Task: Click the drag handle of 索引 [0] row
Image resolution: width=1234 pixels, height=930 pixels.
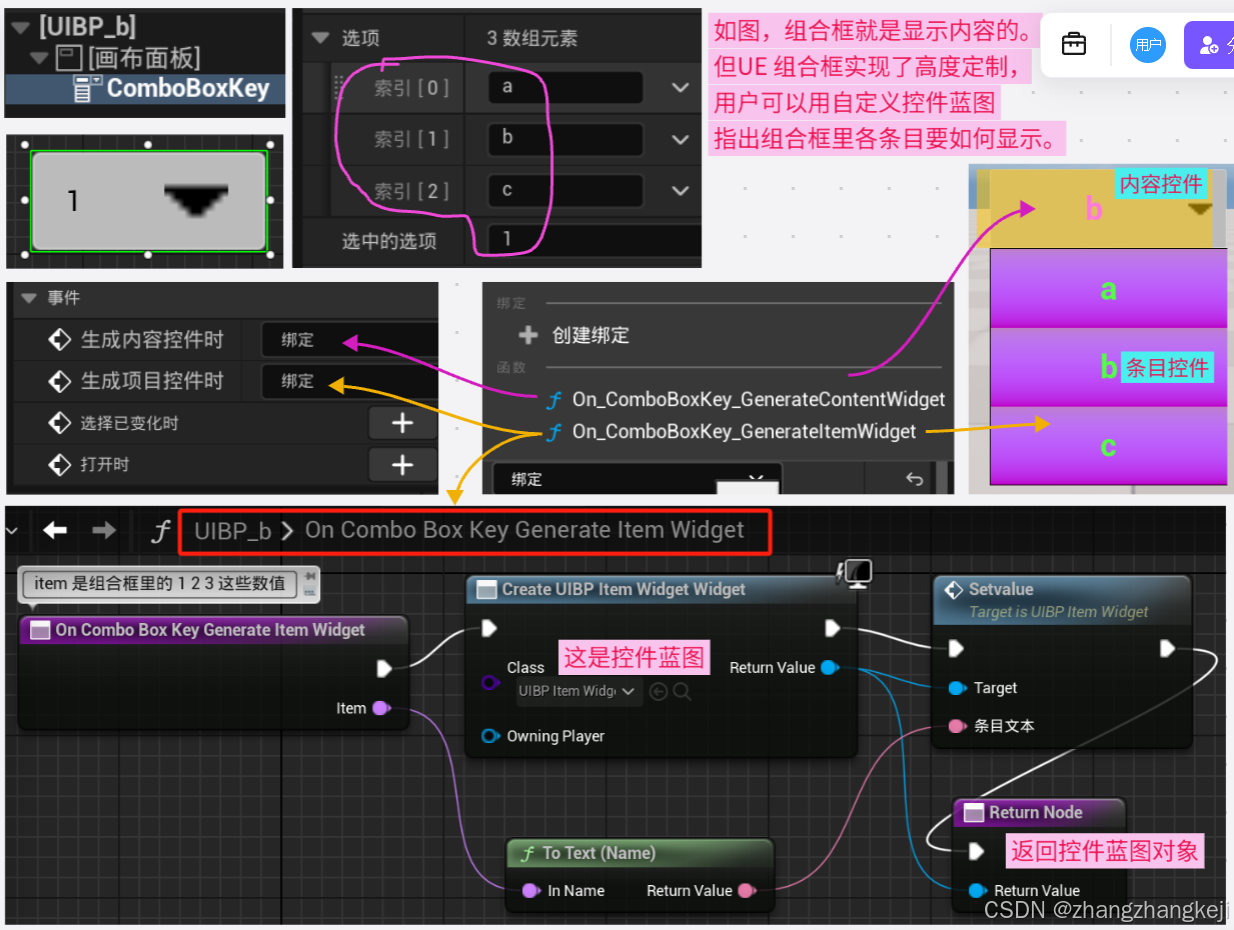Action: 338,88
